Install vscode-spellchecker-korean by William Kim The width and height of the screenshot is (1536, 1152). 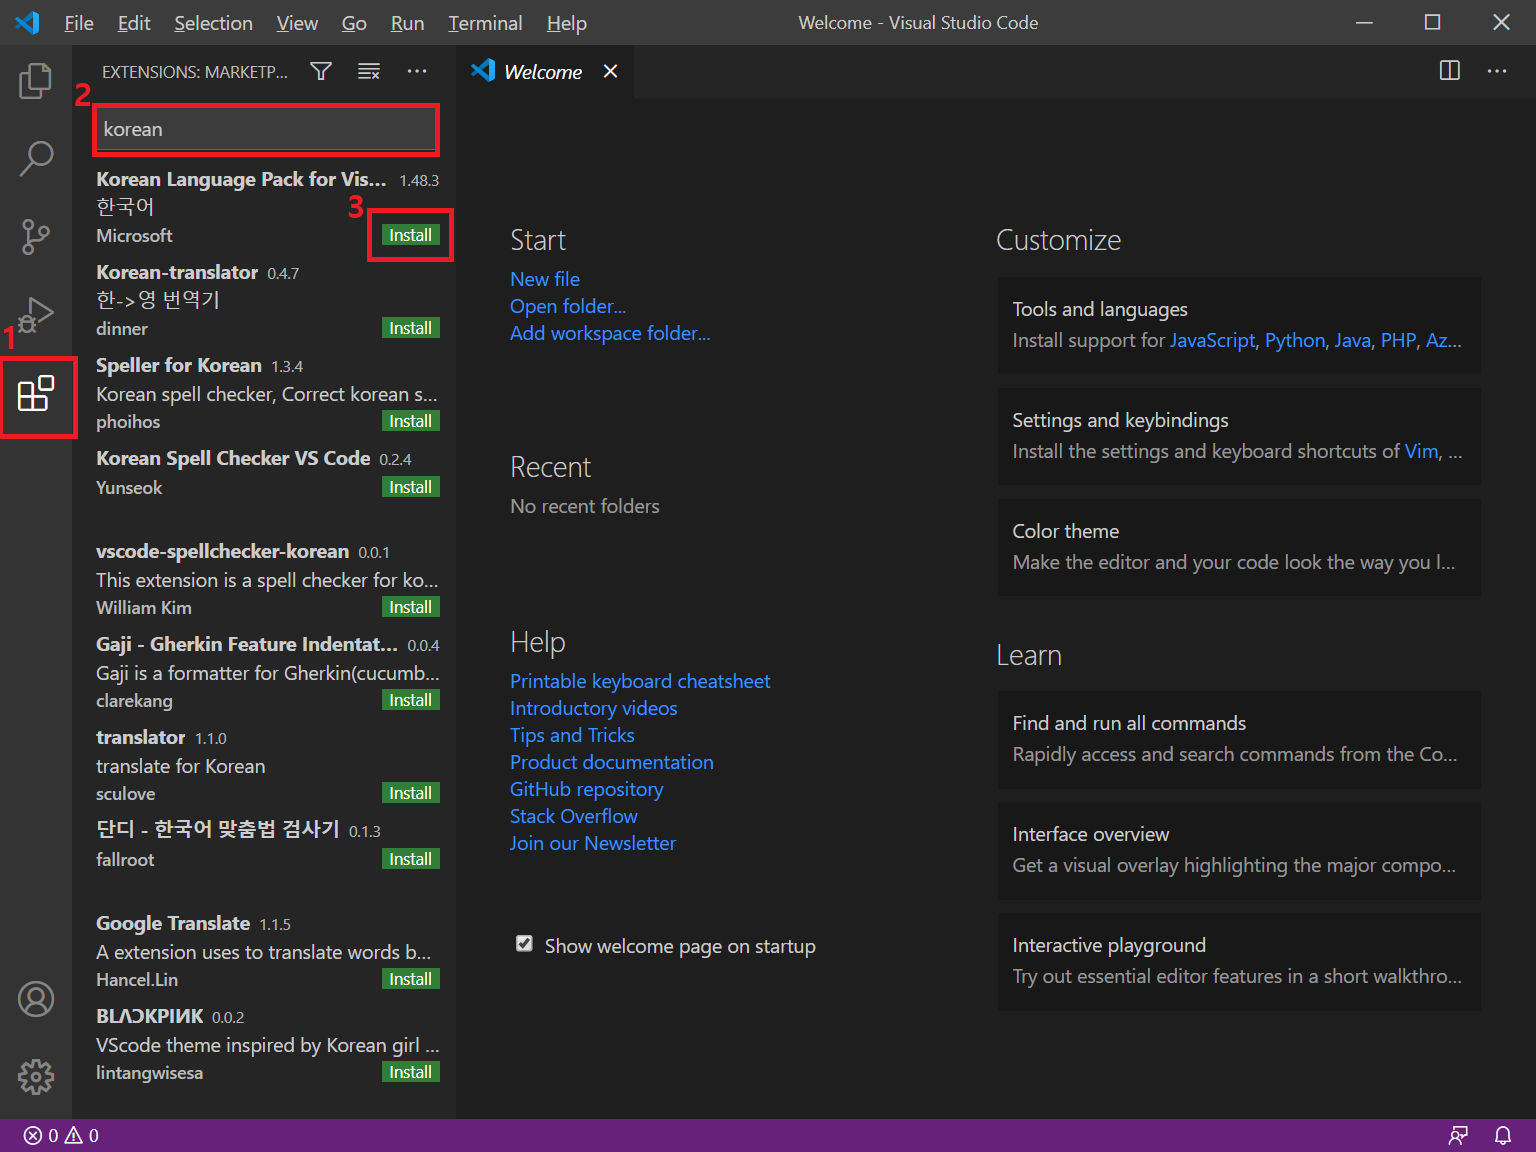411,607
